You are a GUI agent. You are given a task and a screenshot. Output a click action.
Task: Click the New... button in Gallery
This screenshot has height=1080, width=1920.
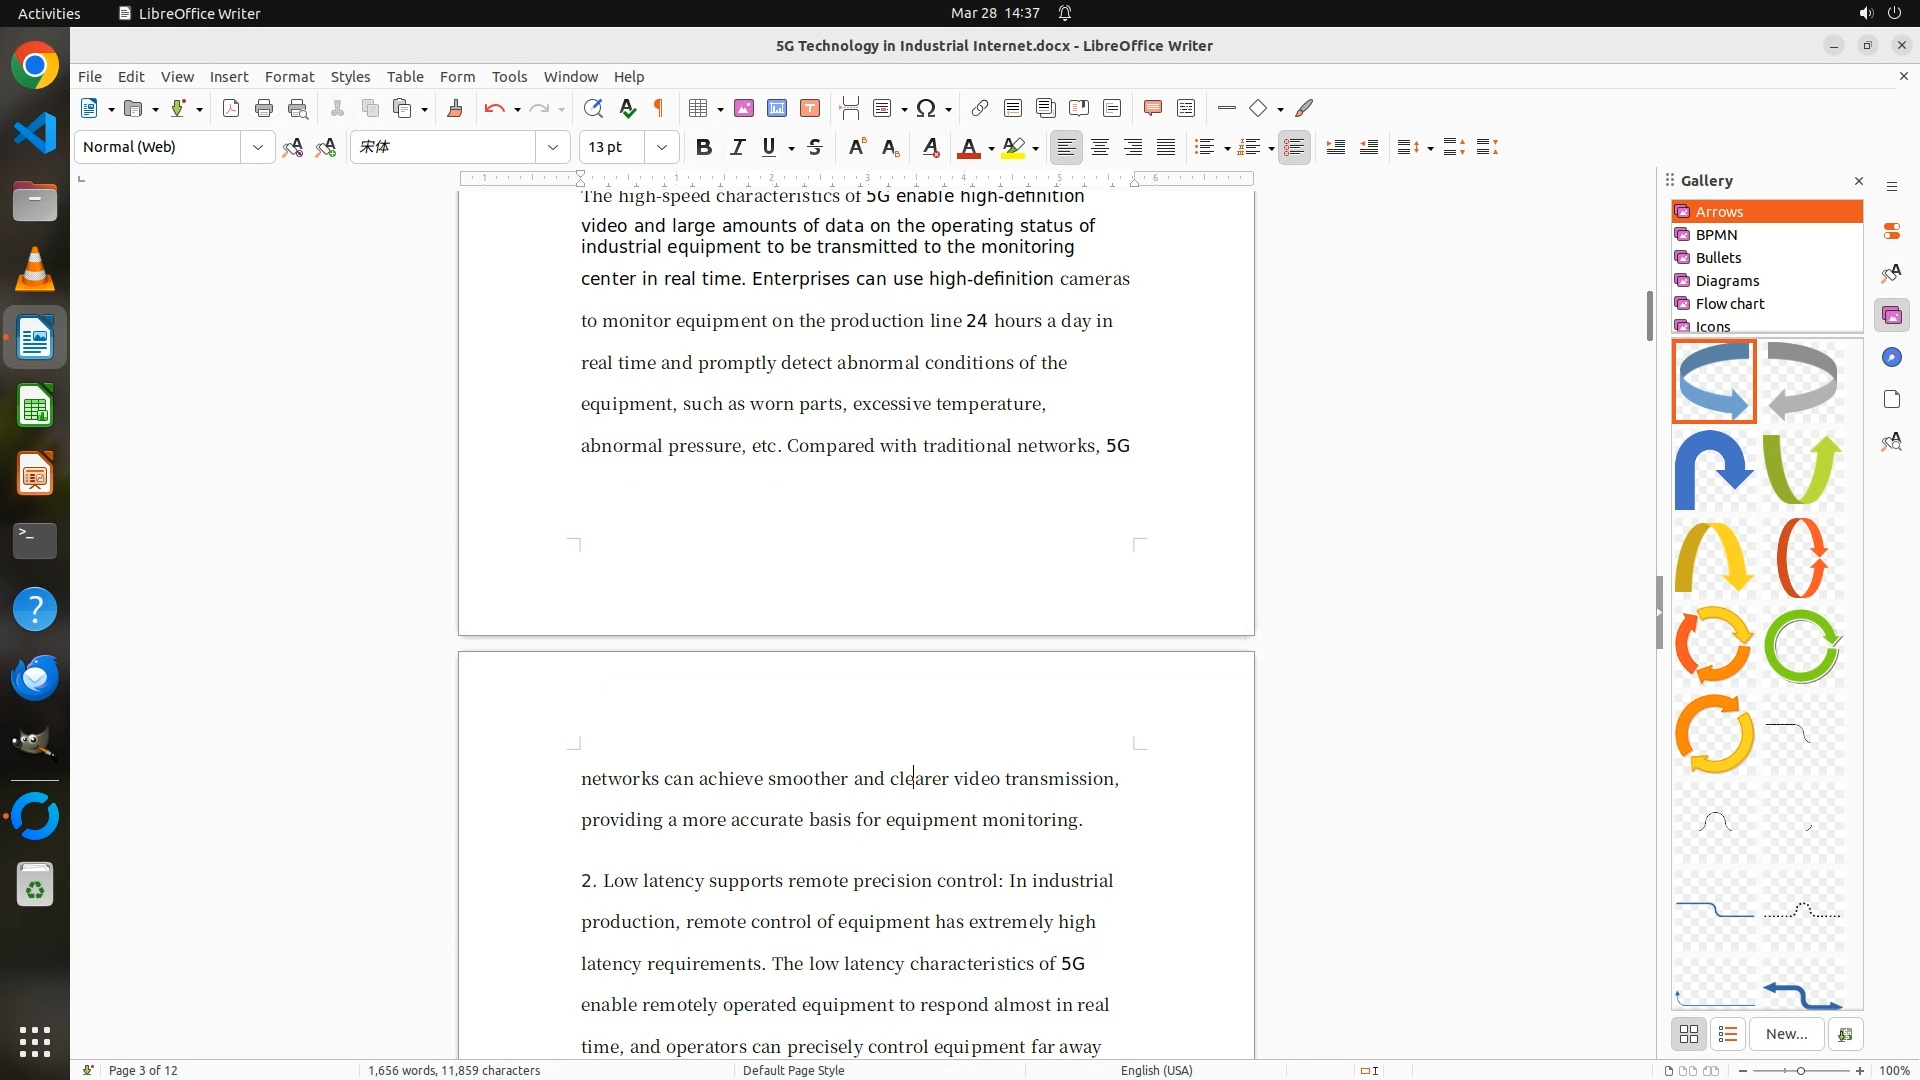pos(1786,1034)
